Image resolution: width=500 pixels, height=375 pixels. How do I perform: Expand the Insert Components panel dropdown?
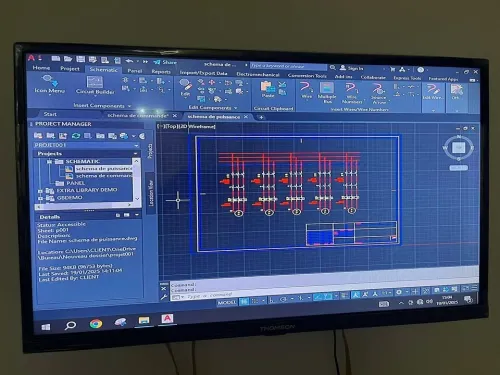point(129,106)
